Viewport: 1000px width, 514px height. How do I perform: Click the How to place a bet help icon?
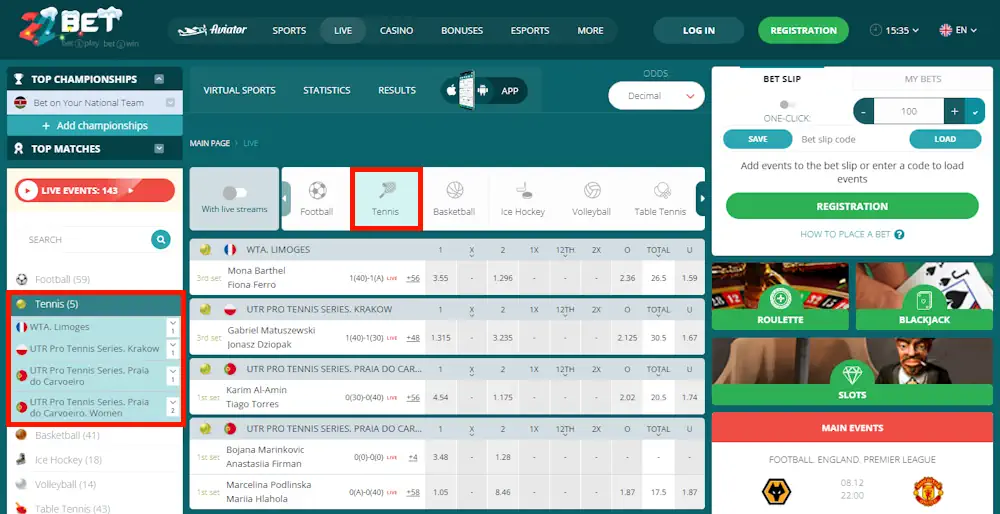[899, 234]
